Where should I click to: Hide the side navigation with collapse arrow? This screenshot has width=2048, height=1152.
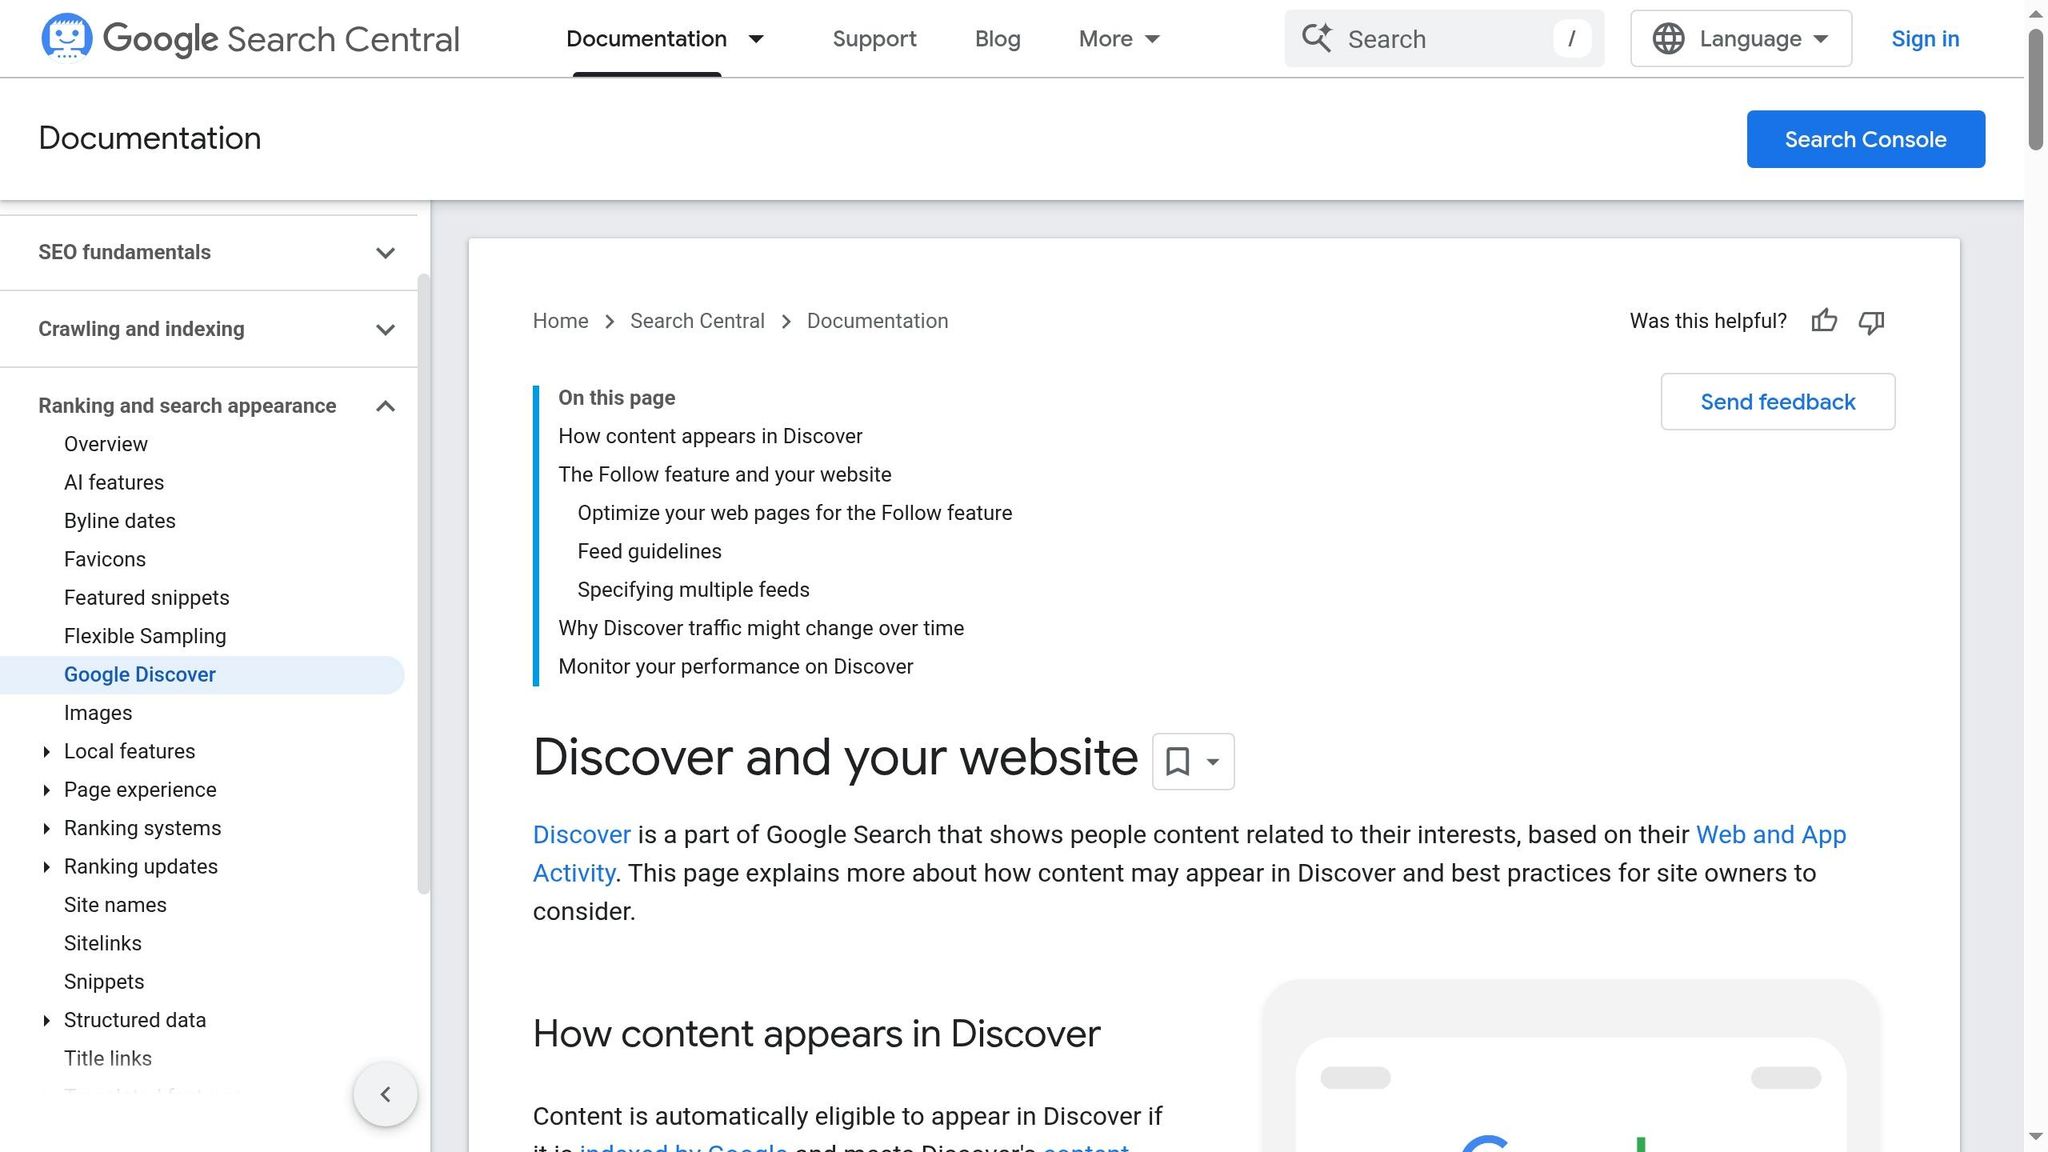(385, 1095)
